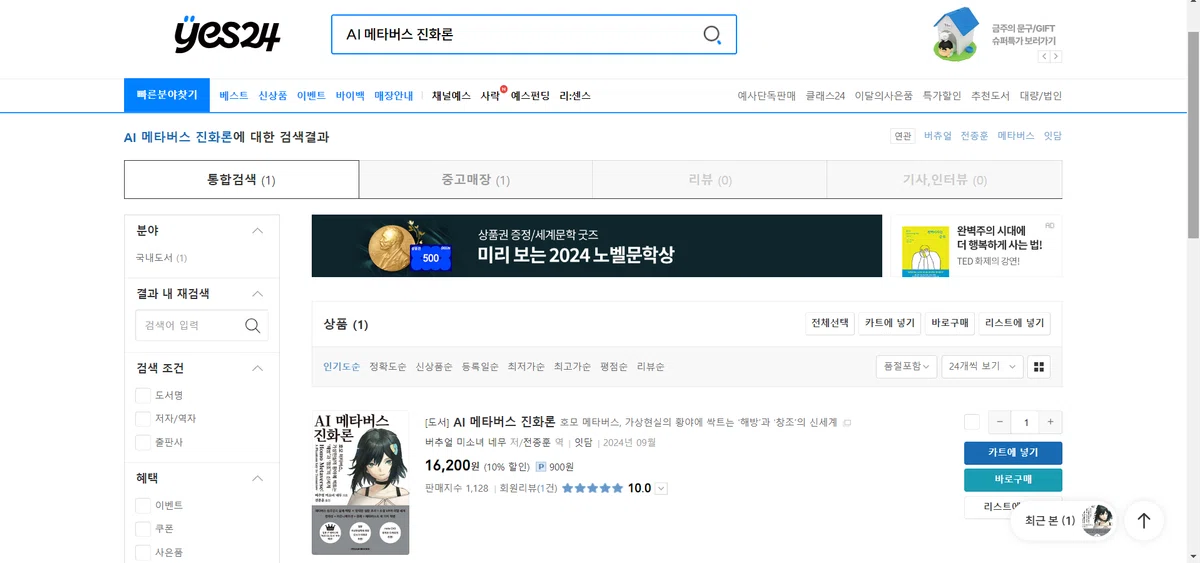Click the magnifier search icon in the top search bar
Viewport: 1200px width, 563px height.
(712, 35)
